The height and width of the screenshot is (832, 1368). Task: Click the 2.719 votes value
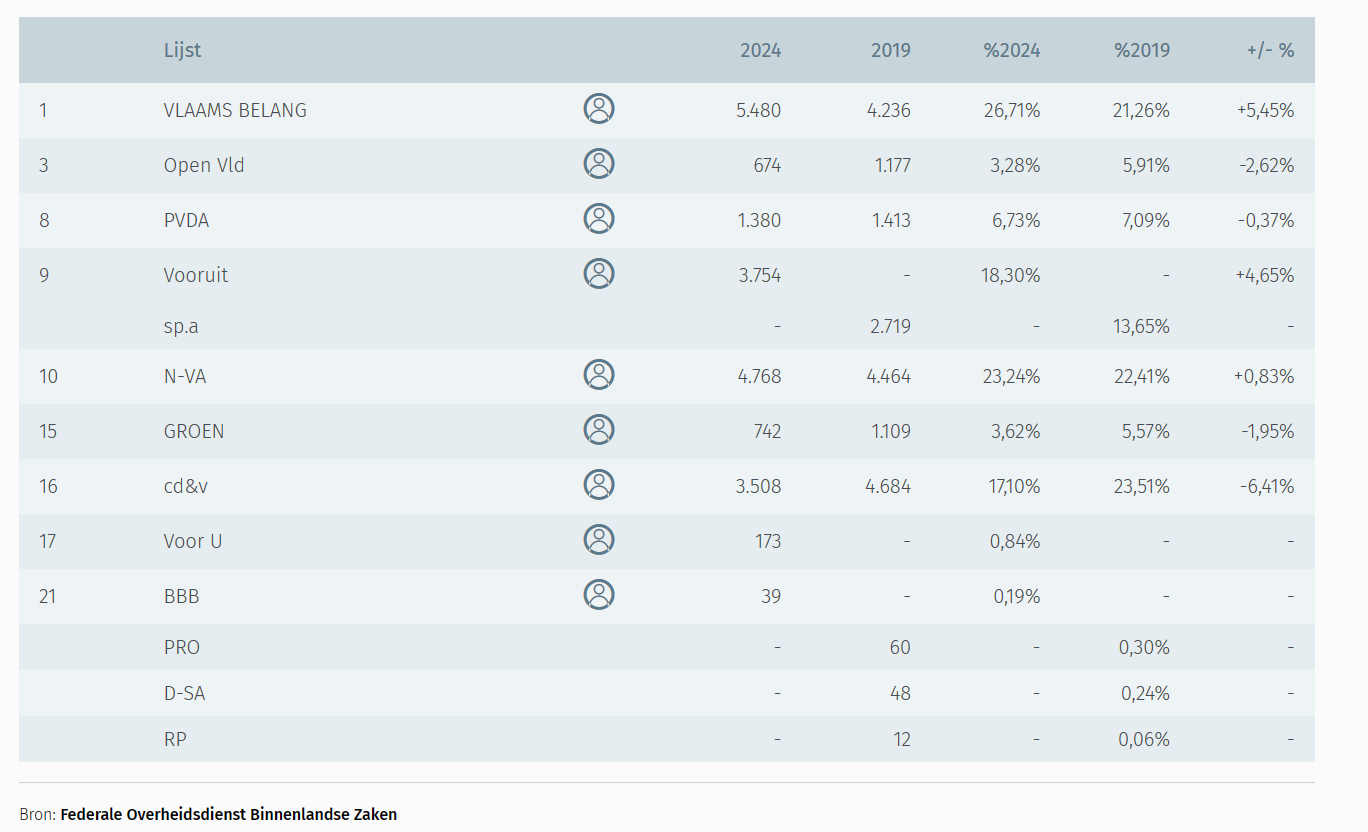[890, 327]
